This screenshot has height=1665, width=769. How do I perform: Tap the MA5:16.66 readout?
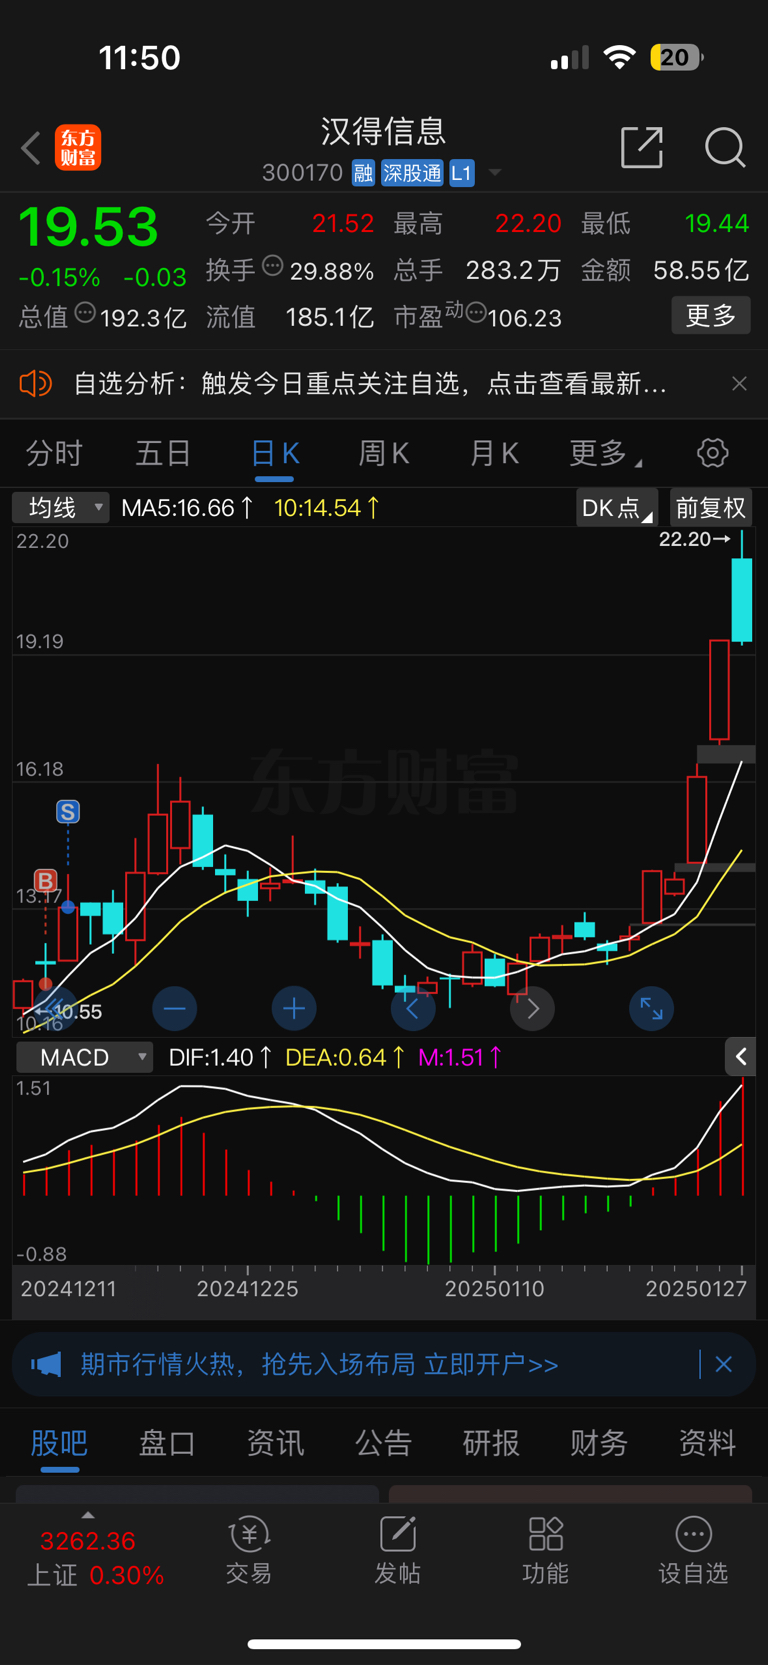pos(187,508)
